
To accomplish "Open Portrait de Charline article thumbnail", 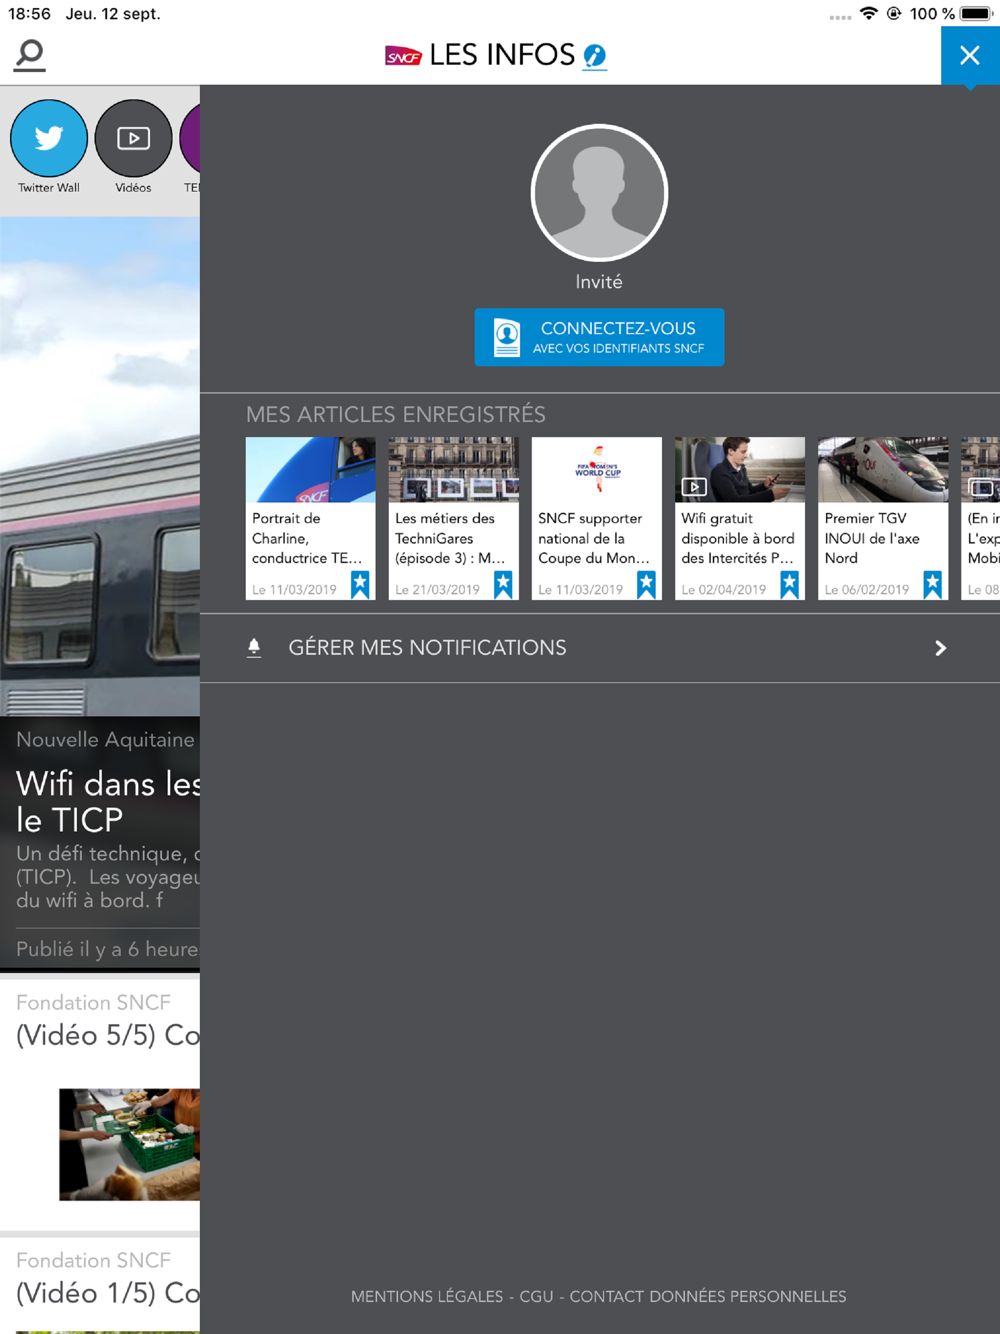I will click(x=311, y=469).
